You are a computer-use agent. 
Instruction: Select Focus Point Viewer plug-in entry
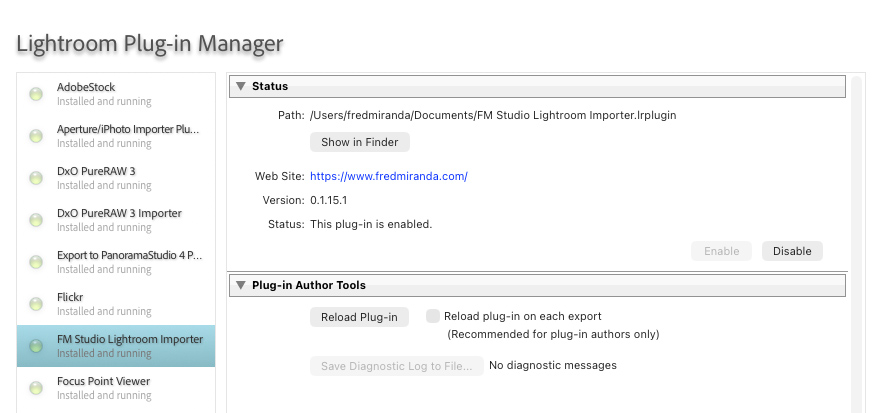tap(116, 388)
